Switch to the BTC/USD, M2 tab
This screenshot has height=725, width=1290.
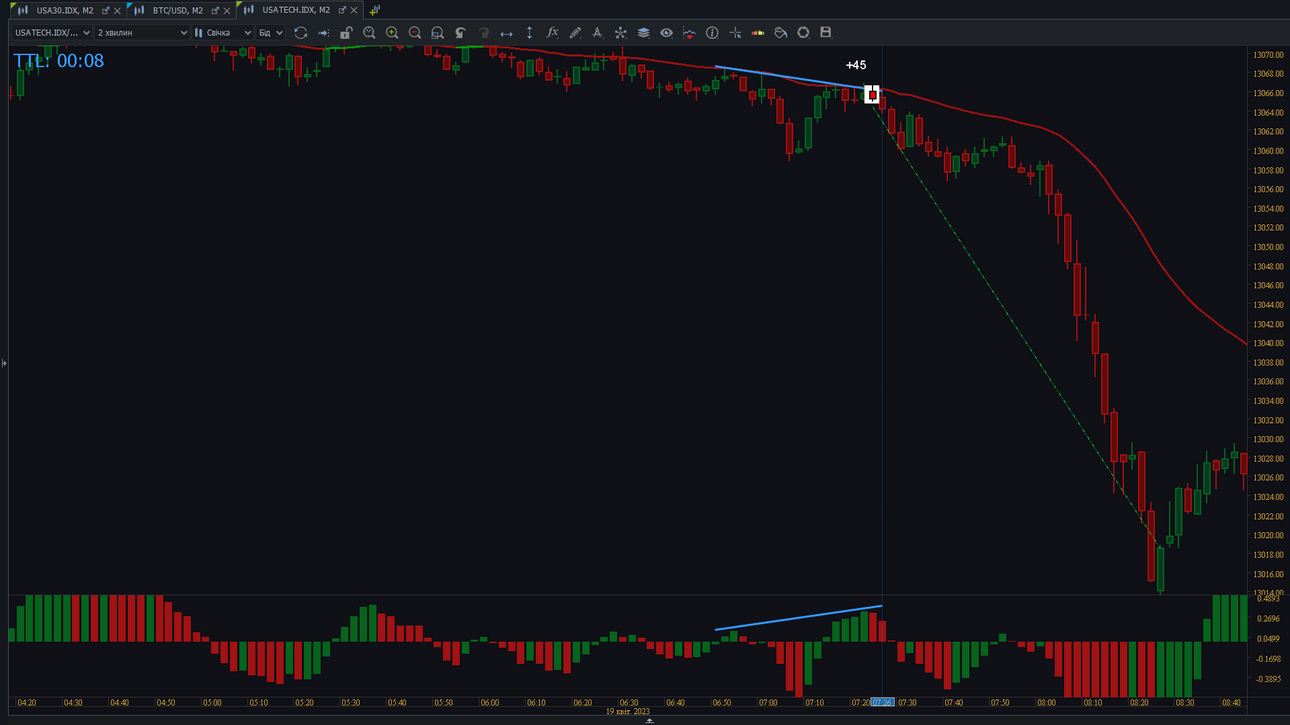(x=178, y=10)
